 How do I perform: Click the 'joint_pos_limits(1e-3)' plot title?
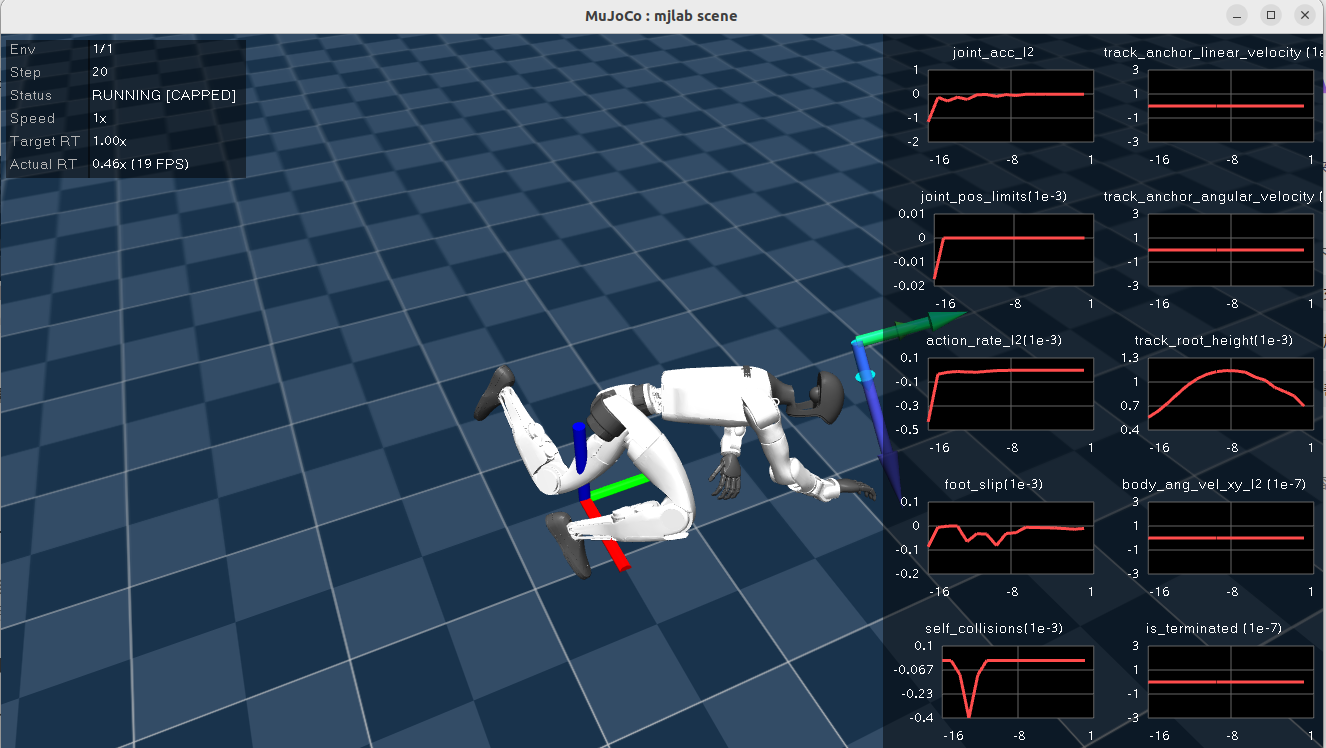(x=994, y=196)
